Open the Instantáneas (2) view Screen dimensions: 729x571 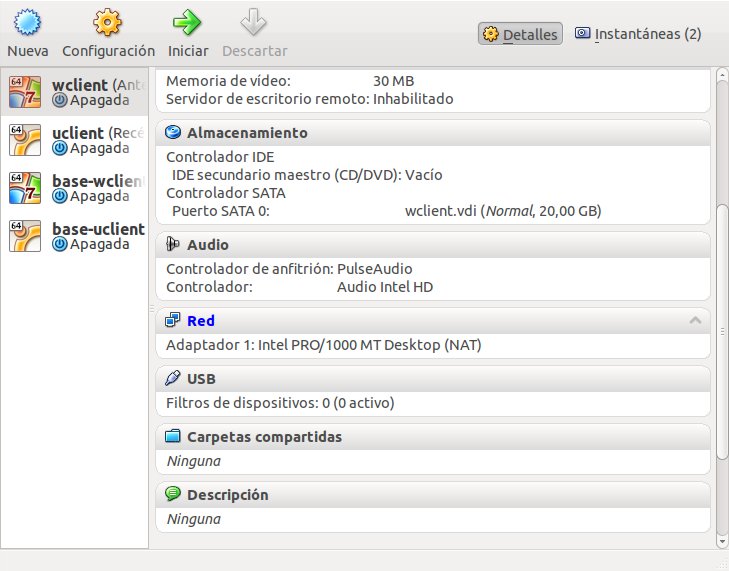638,34
